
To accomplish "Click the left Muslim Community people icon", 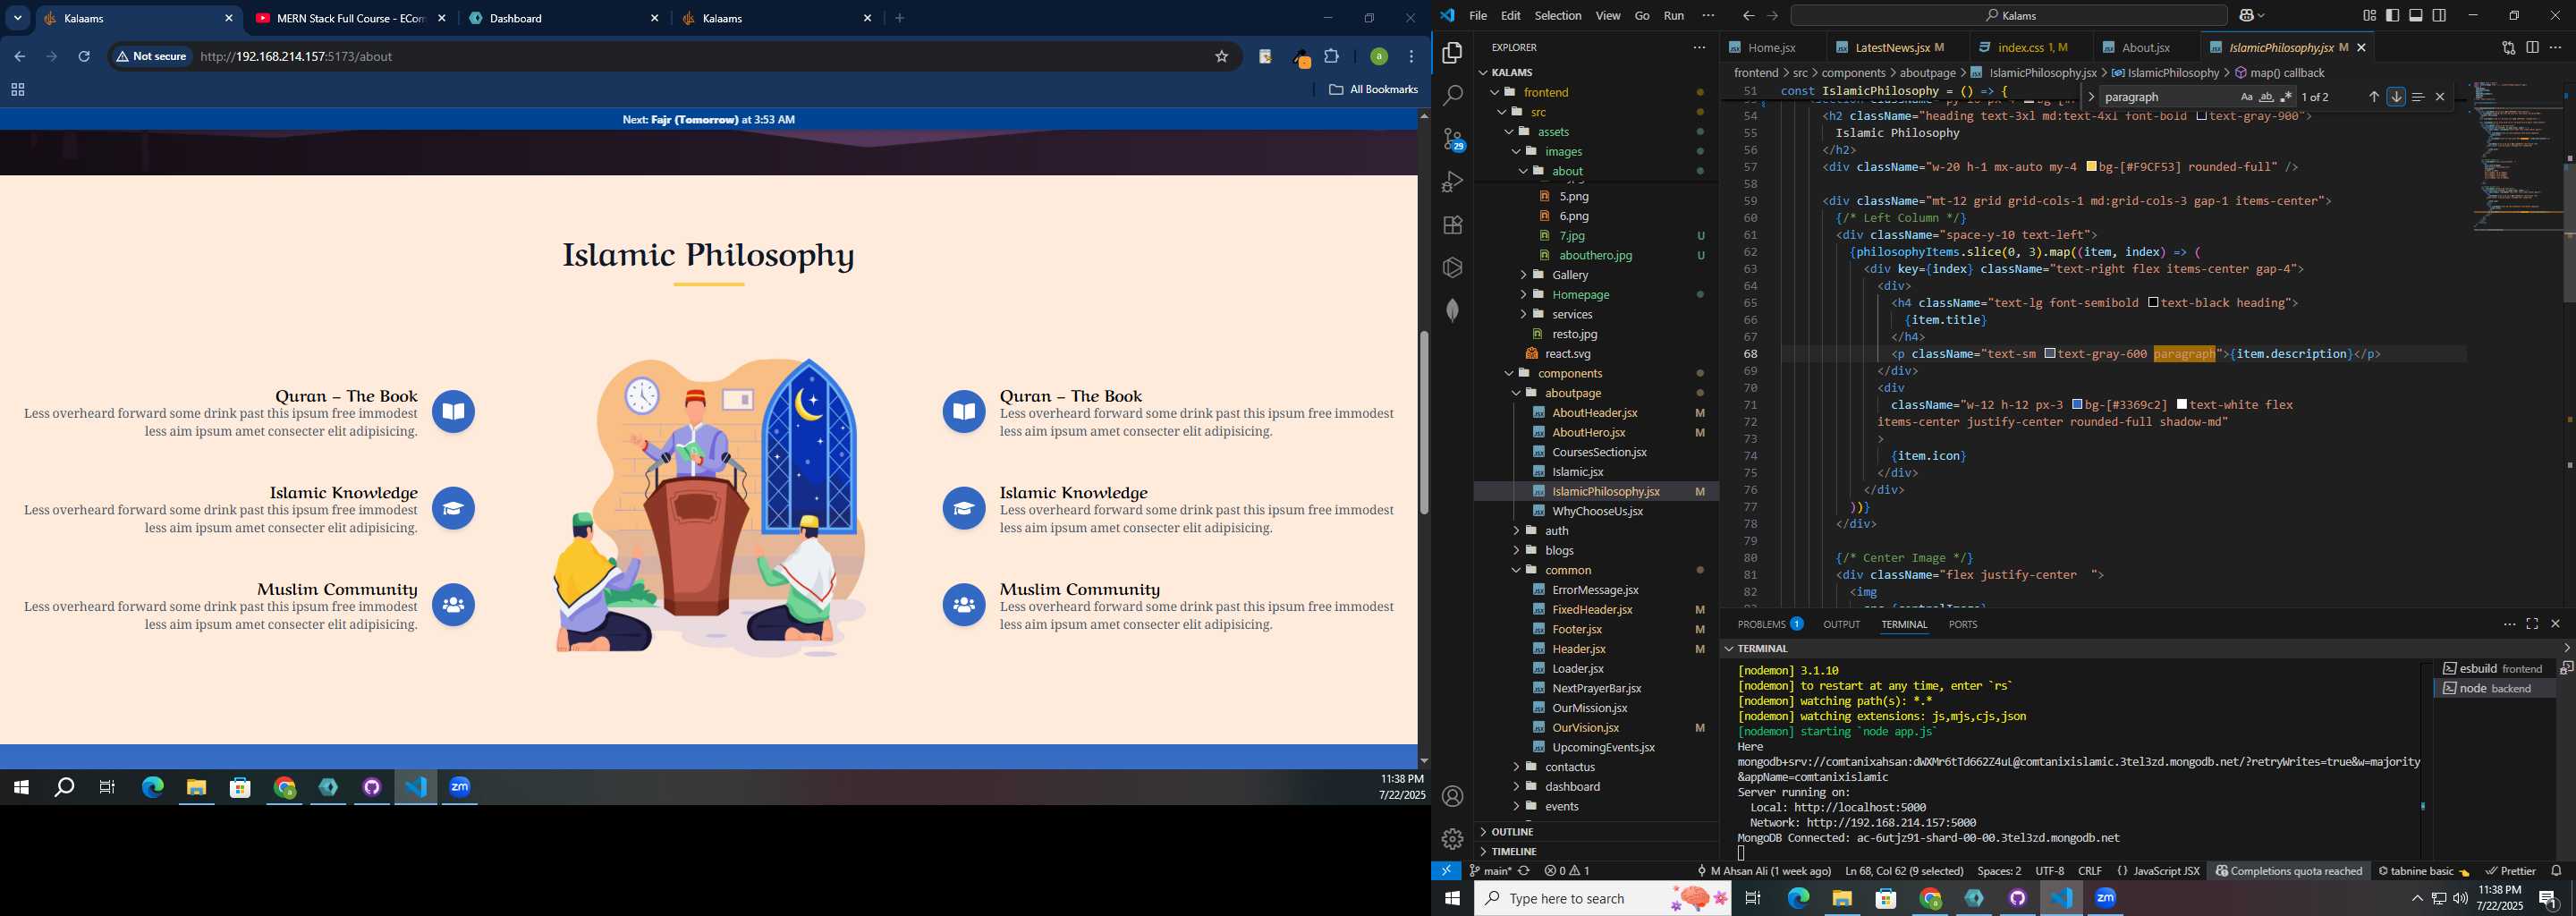I will [x=453, y=605].
